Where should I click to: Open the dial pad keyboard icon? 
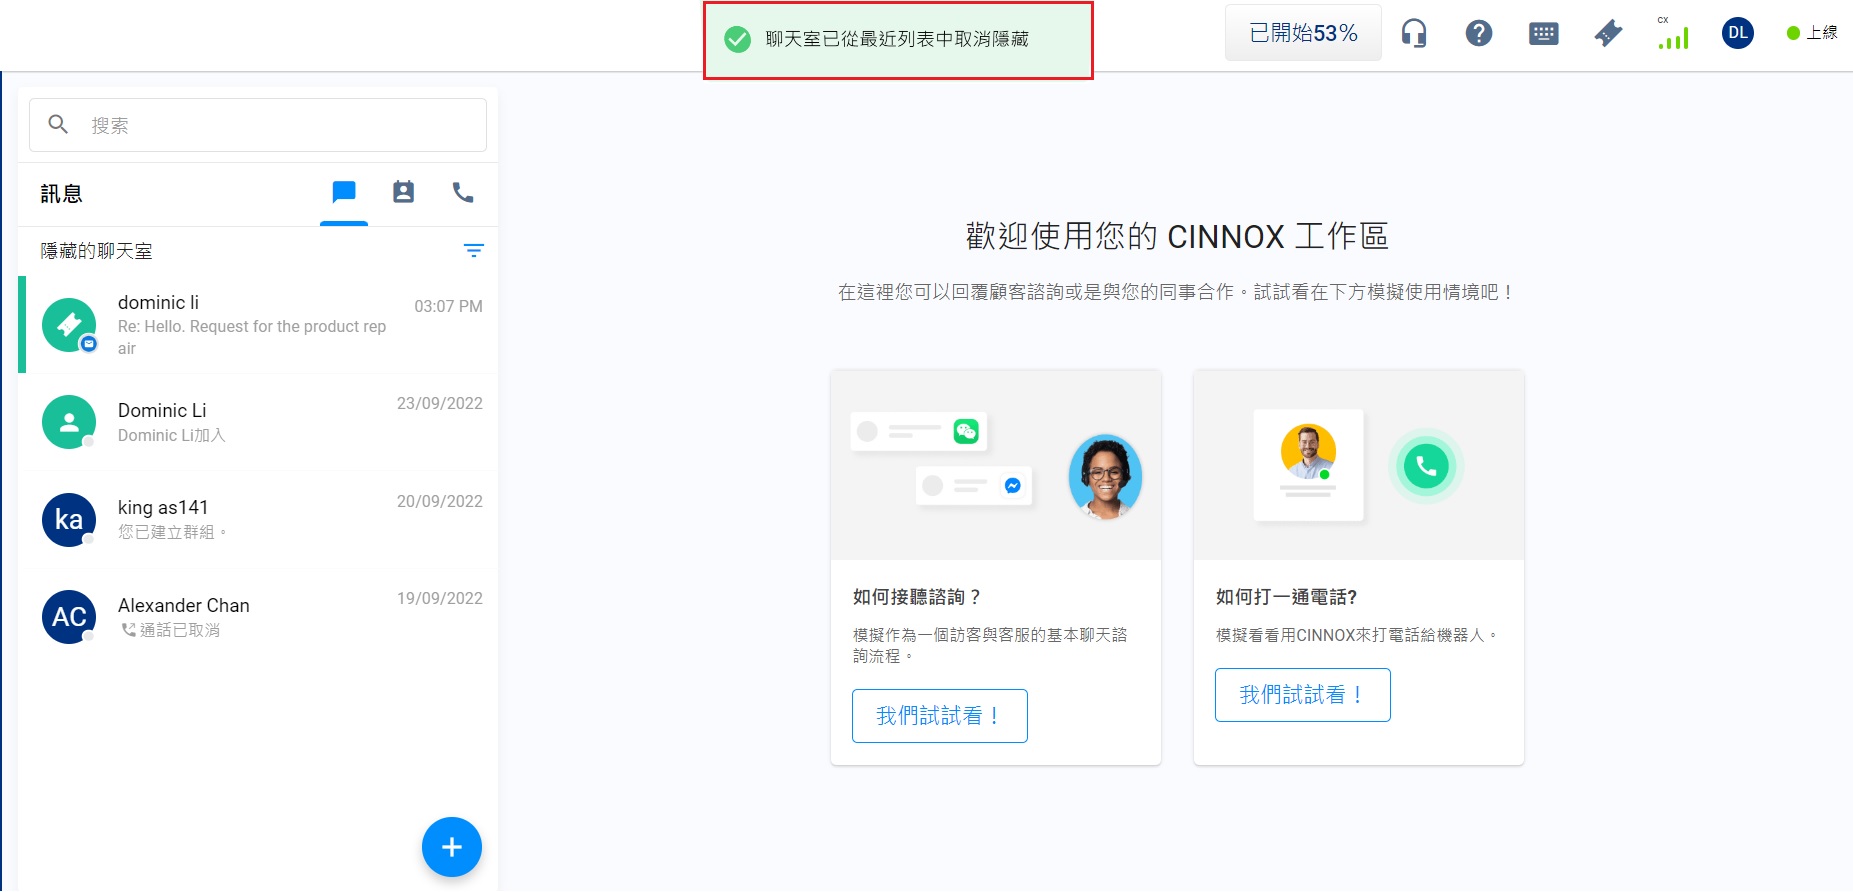[x=1543, y=34]
